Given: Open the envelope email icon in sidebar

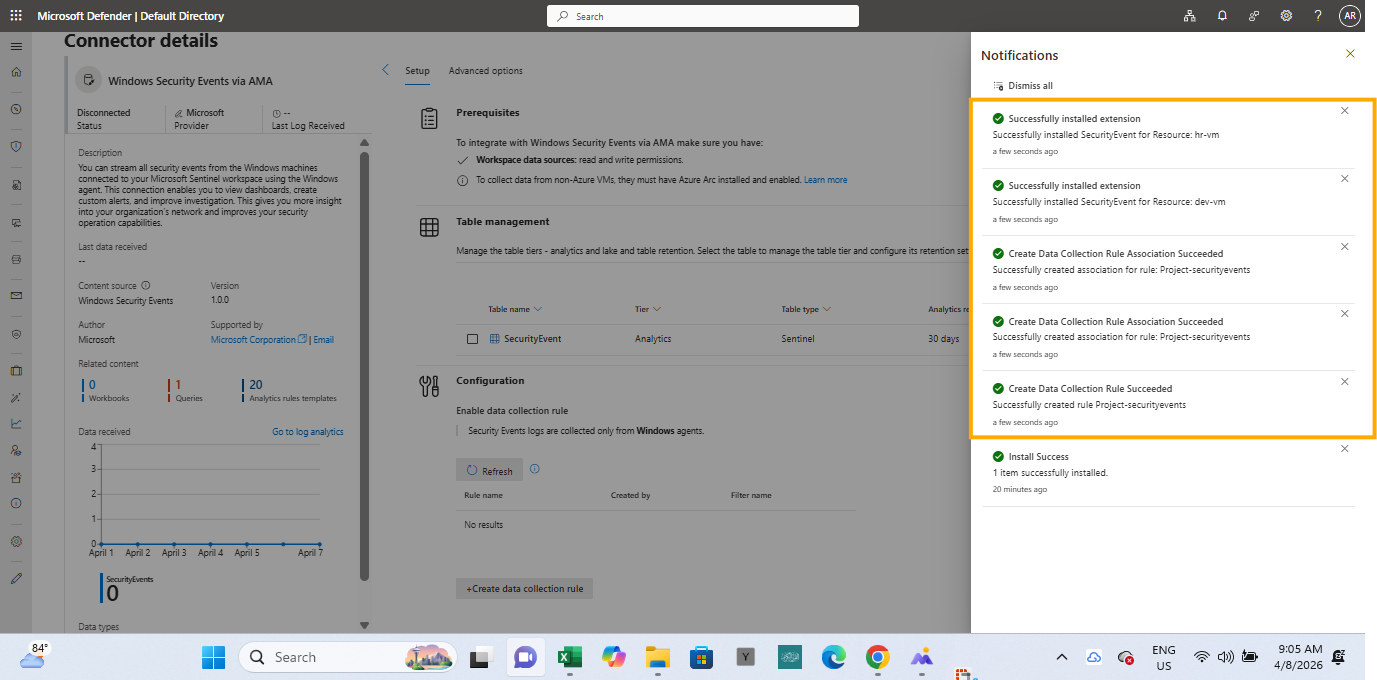Looking at the screenshot, I should (16, 296).
